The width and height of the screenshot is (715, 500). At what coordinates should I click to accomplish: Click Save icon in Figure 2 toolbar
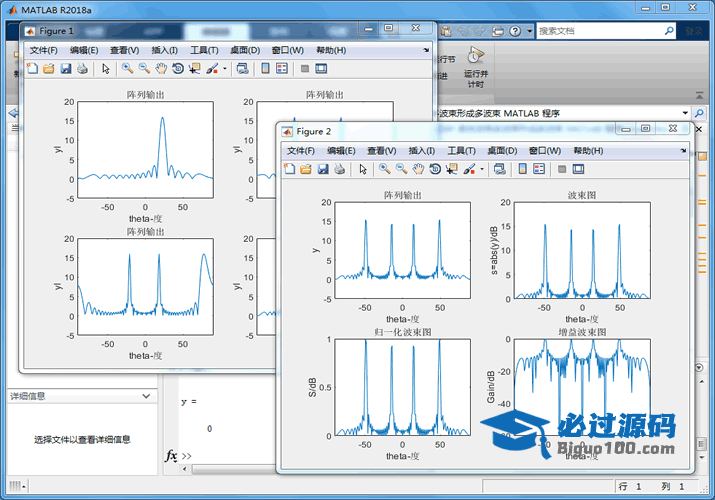coord(323,169)
